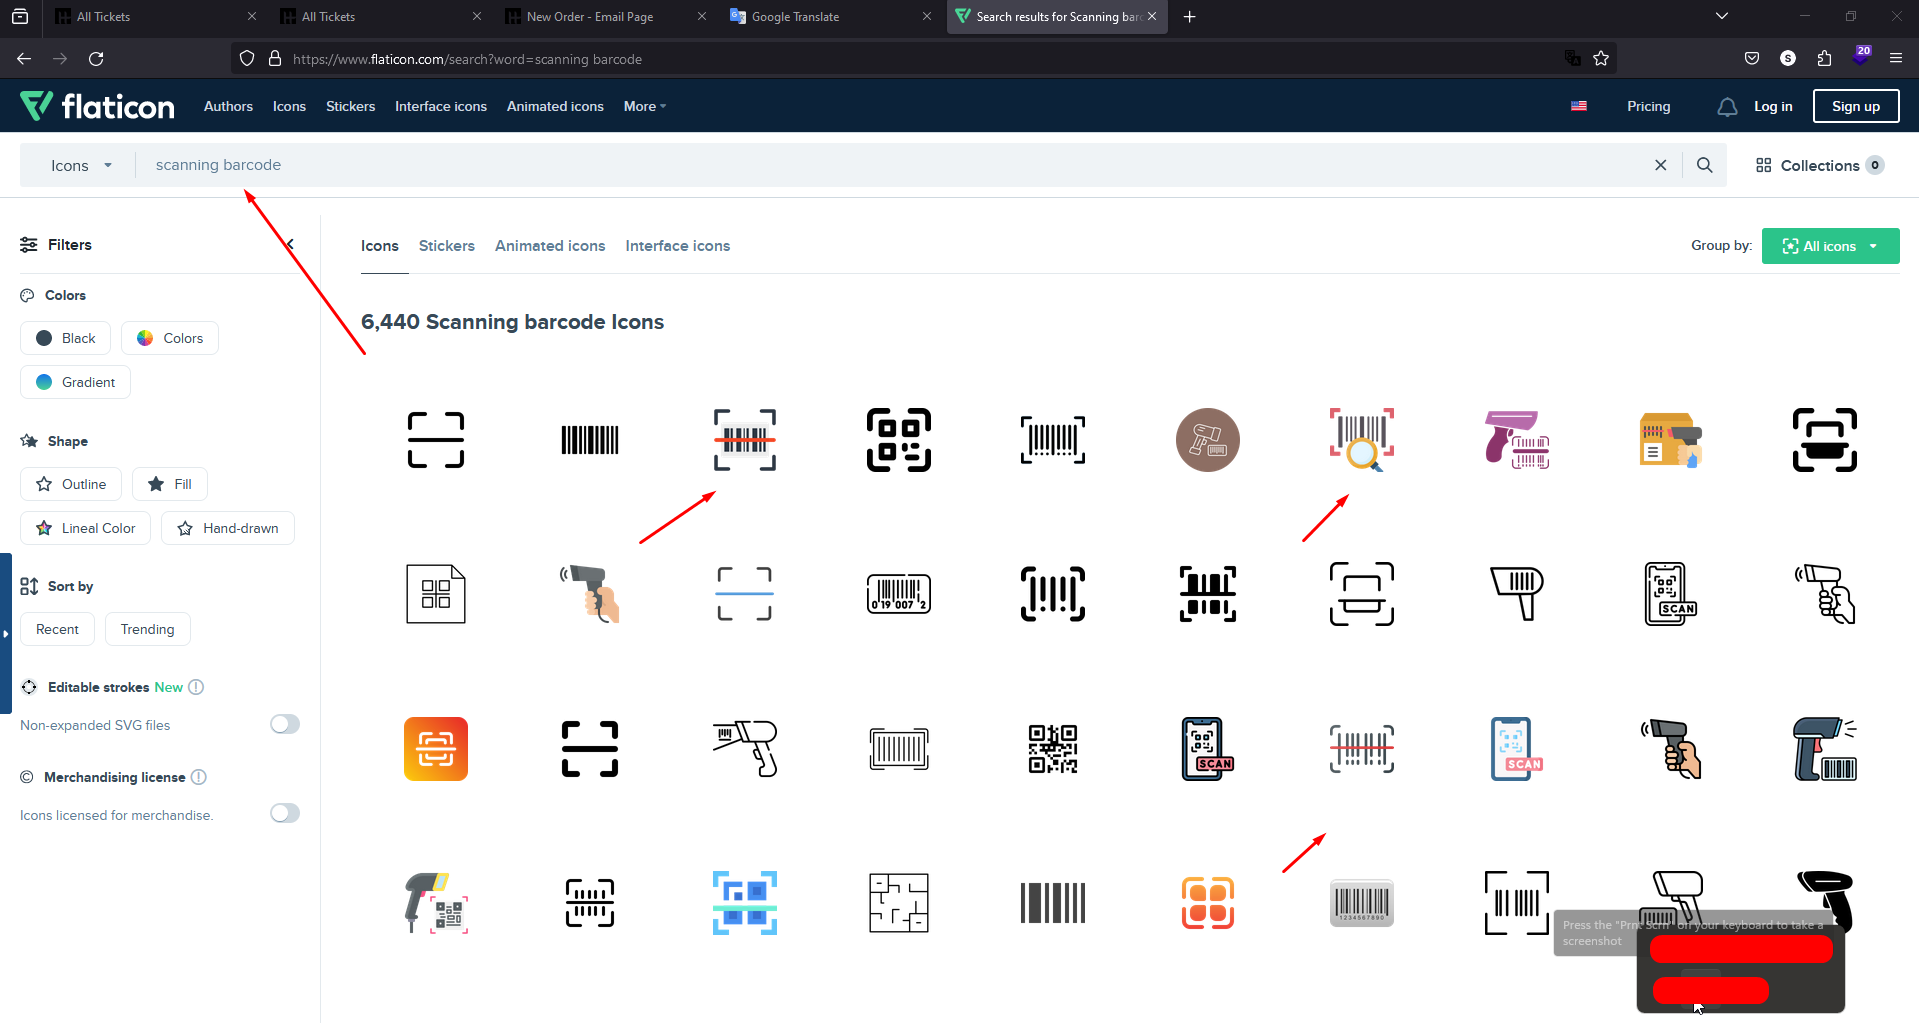Switch to Animated icons results tab
Image resolution: width=1919 pixels, height=1023 pixels.
[x=550, y=246]
